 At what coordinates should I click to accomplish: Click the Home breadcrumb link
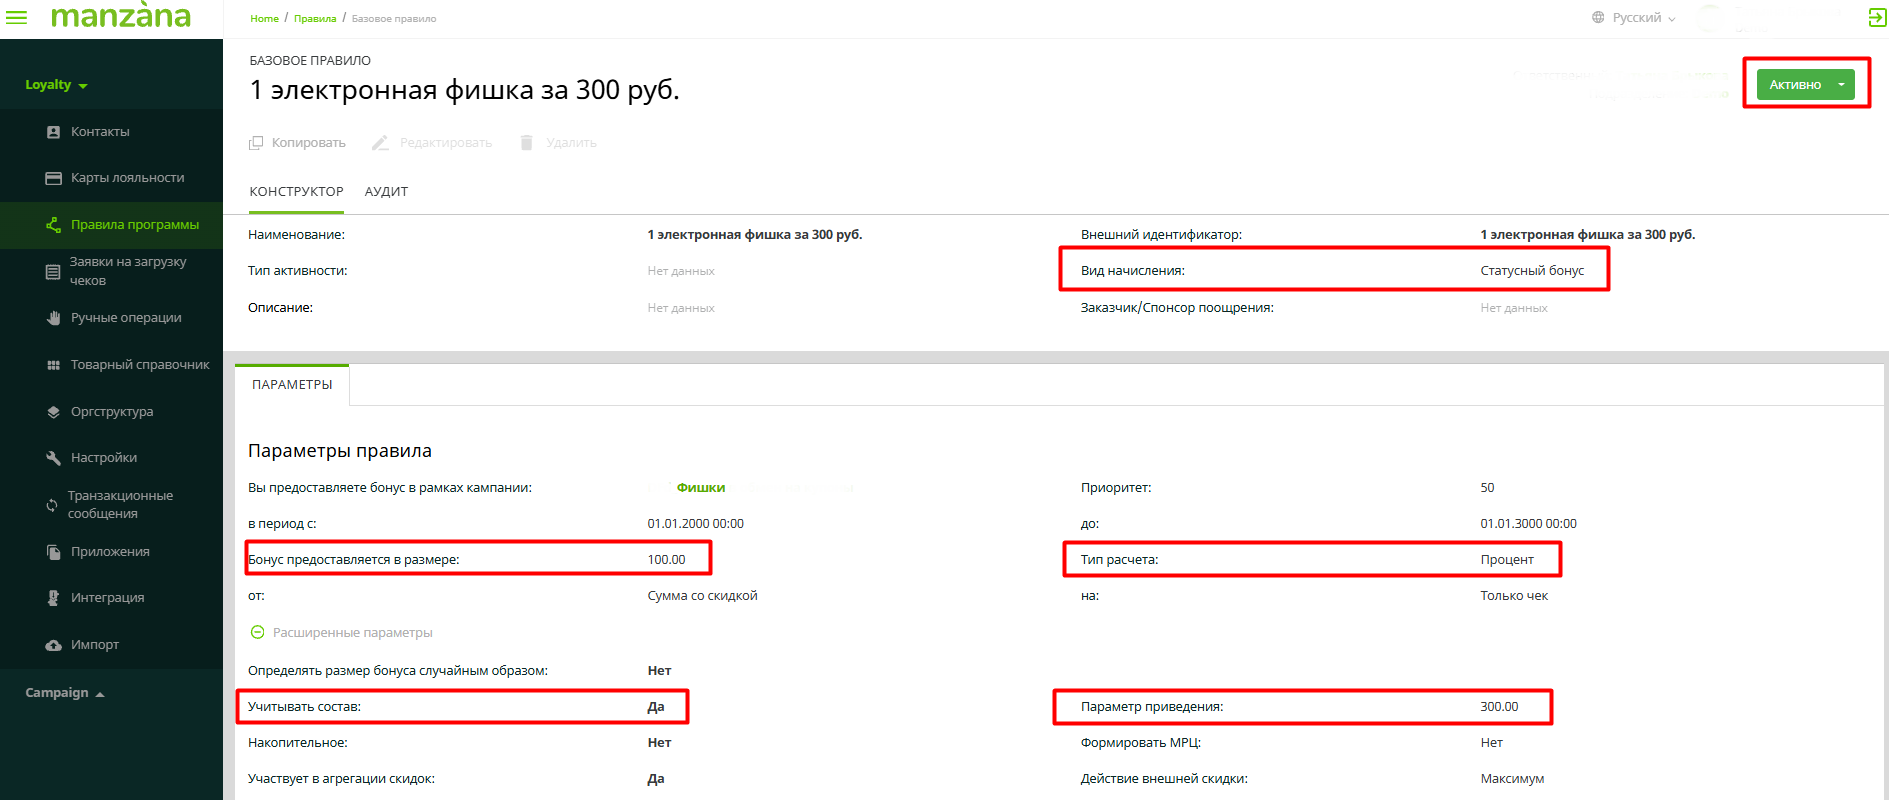pos(264,19)
